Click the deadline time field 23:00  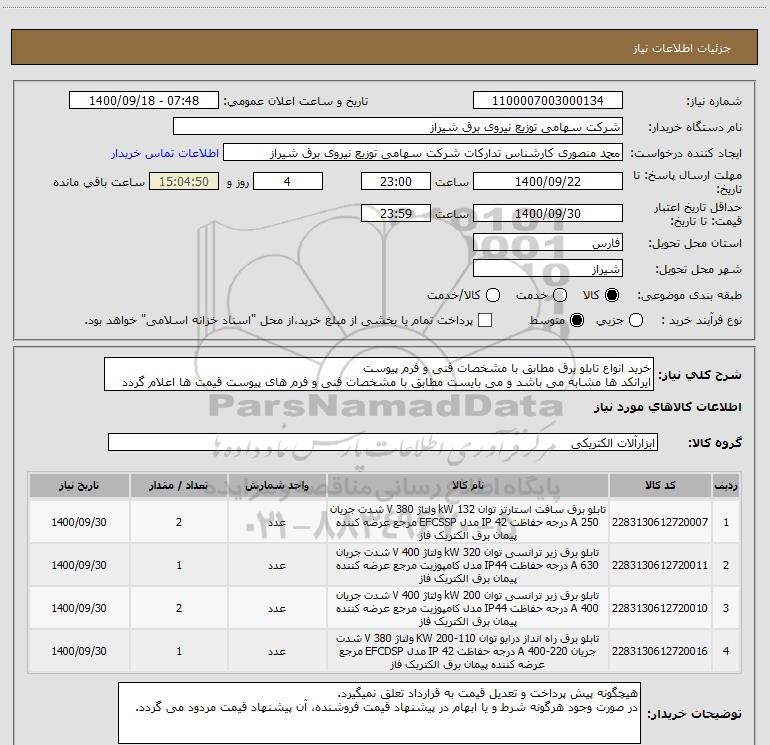tap(396, 181)
